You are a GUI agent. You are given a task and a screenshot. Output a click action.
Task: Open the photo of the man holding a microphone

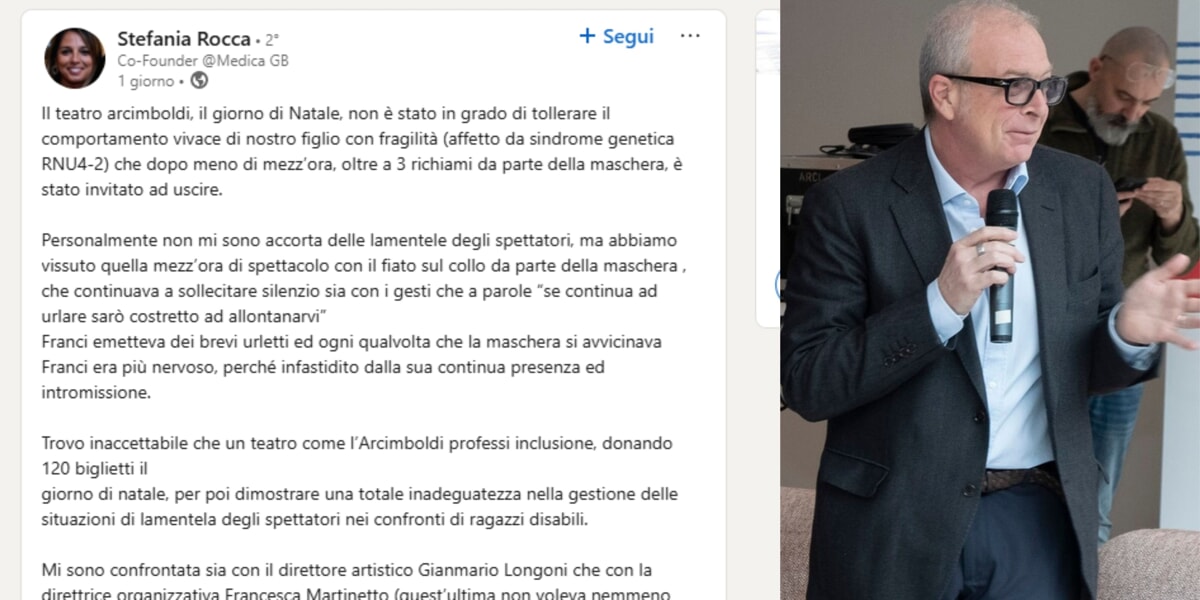(x=990, y=300)
